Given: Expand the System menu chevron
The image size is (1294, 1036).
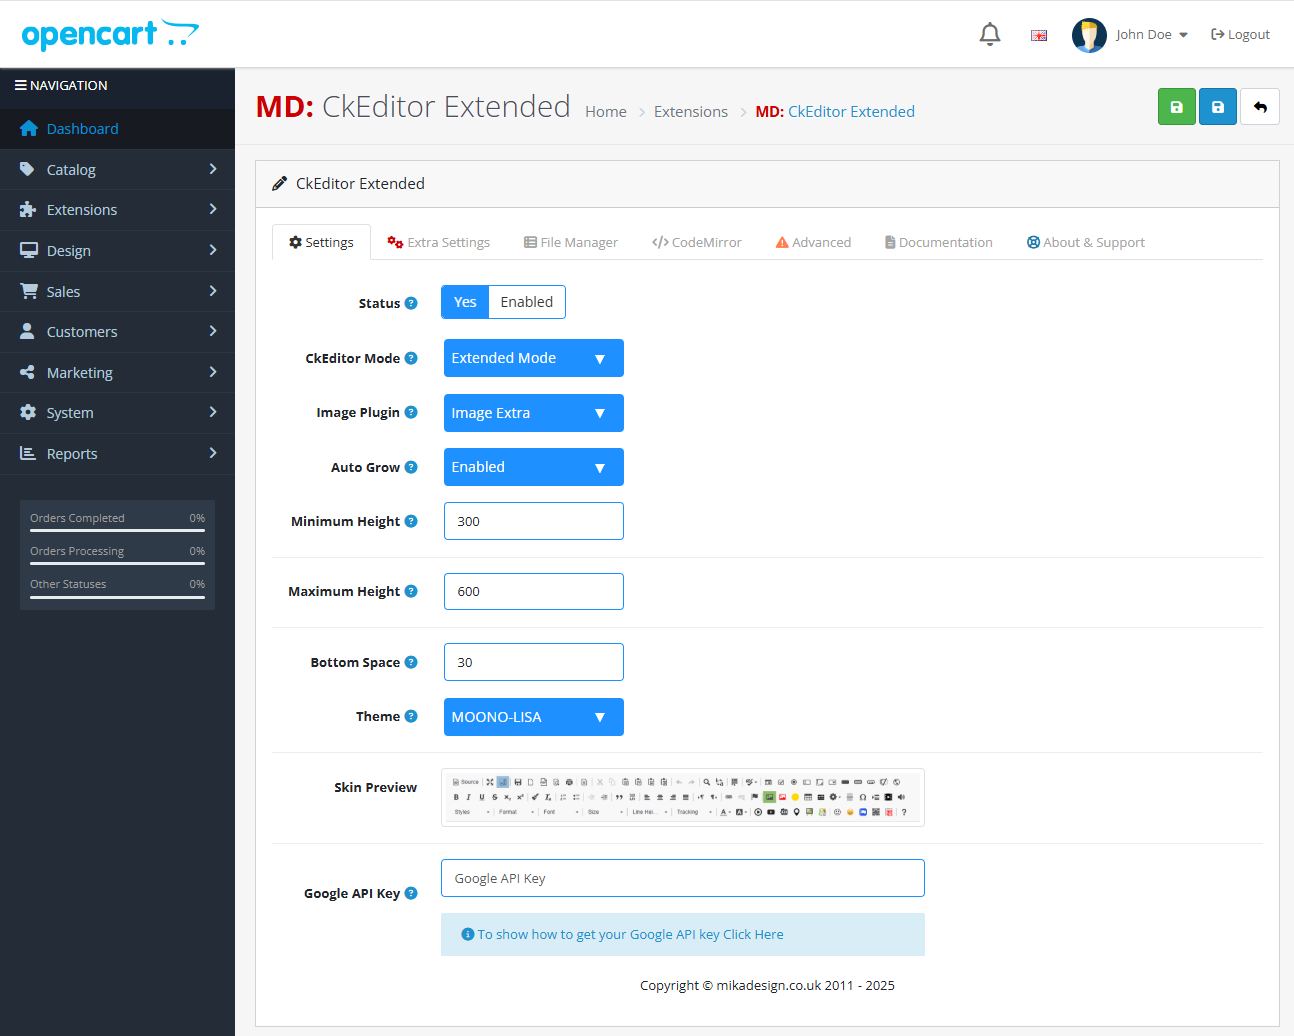Looking at the screenshot, I should click(x=213, y=412).
